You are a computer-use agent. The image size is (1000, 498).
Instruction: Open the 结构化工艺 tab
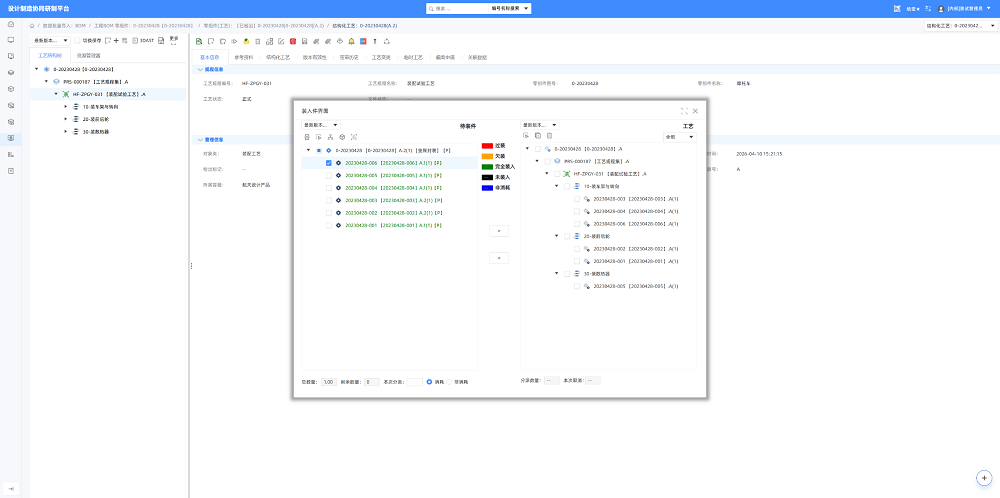pos(278,57)
